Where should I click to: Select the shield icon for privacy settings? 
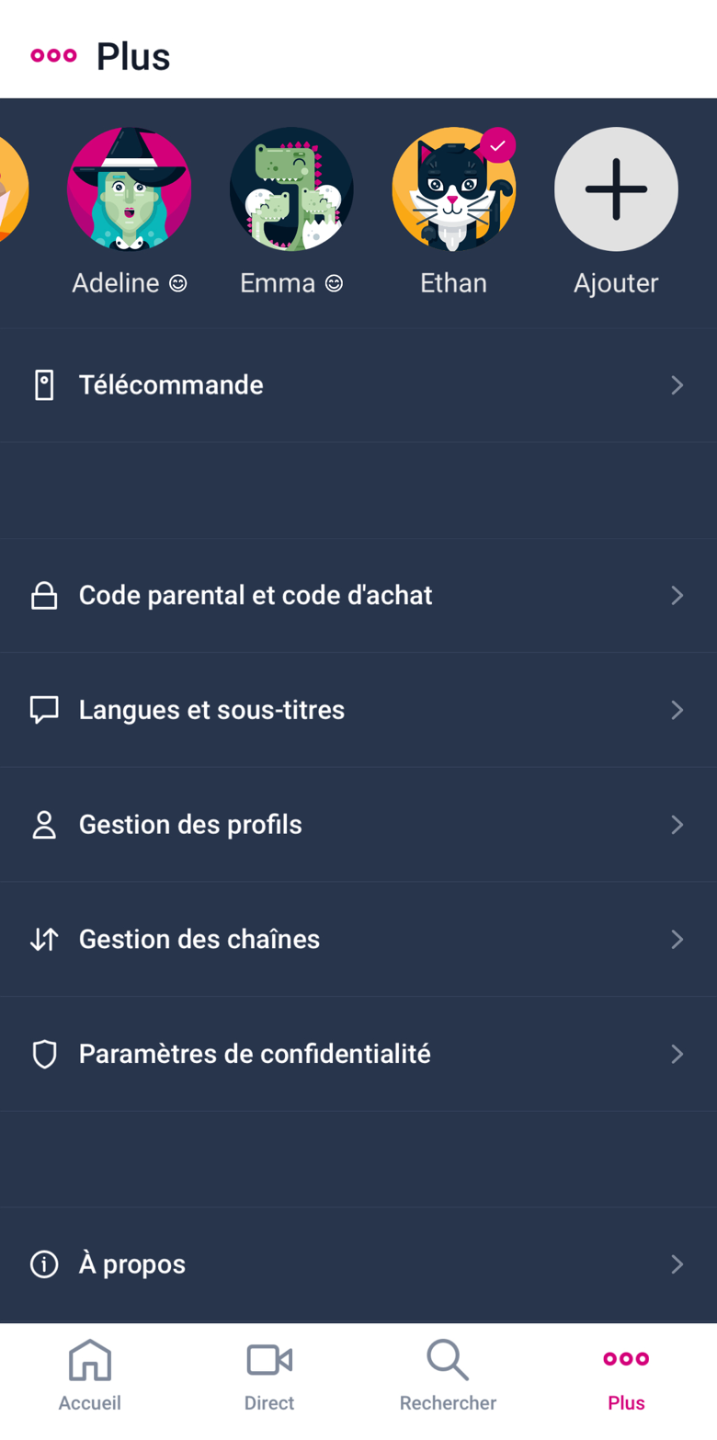point(44,1053)
